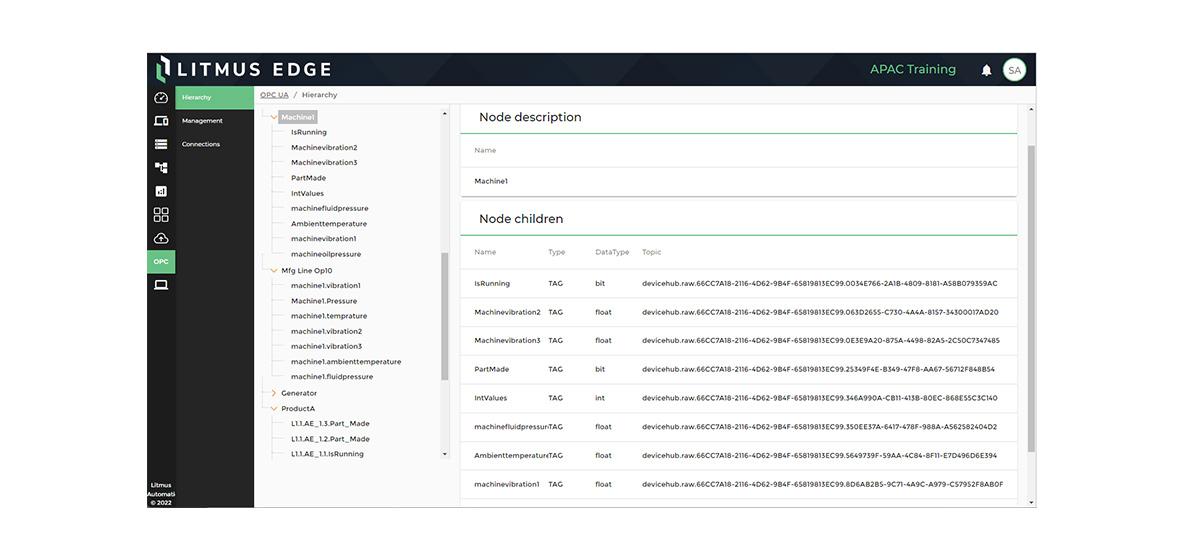Select machine1.fluidpressure in the tree

point(332,377)
